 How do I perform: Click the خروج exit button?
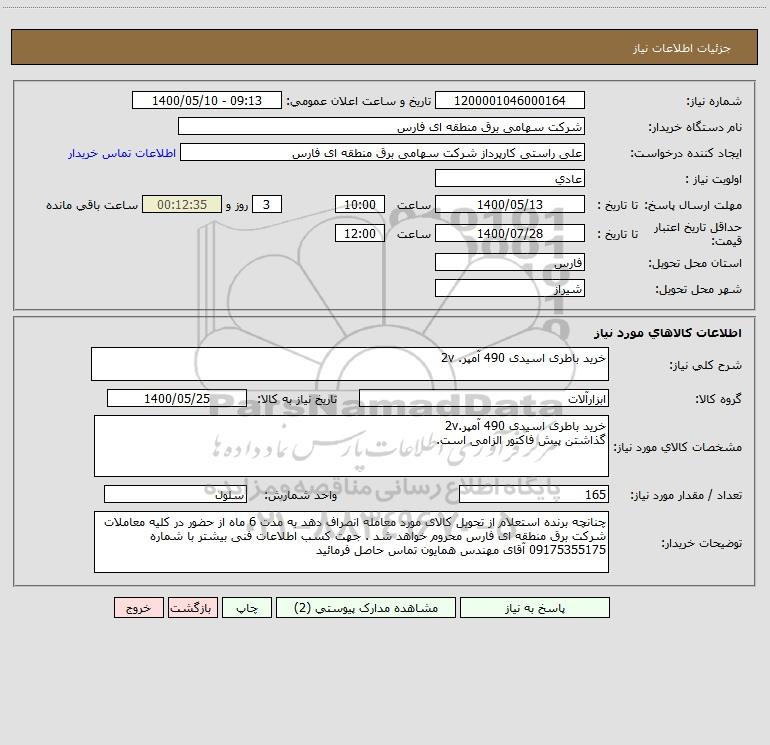pyautogui.click(x=138, y=608)
